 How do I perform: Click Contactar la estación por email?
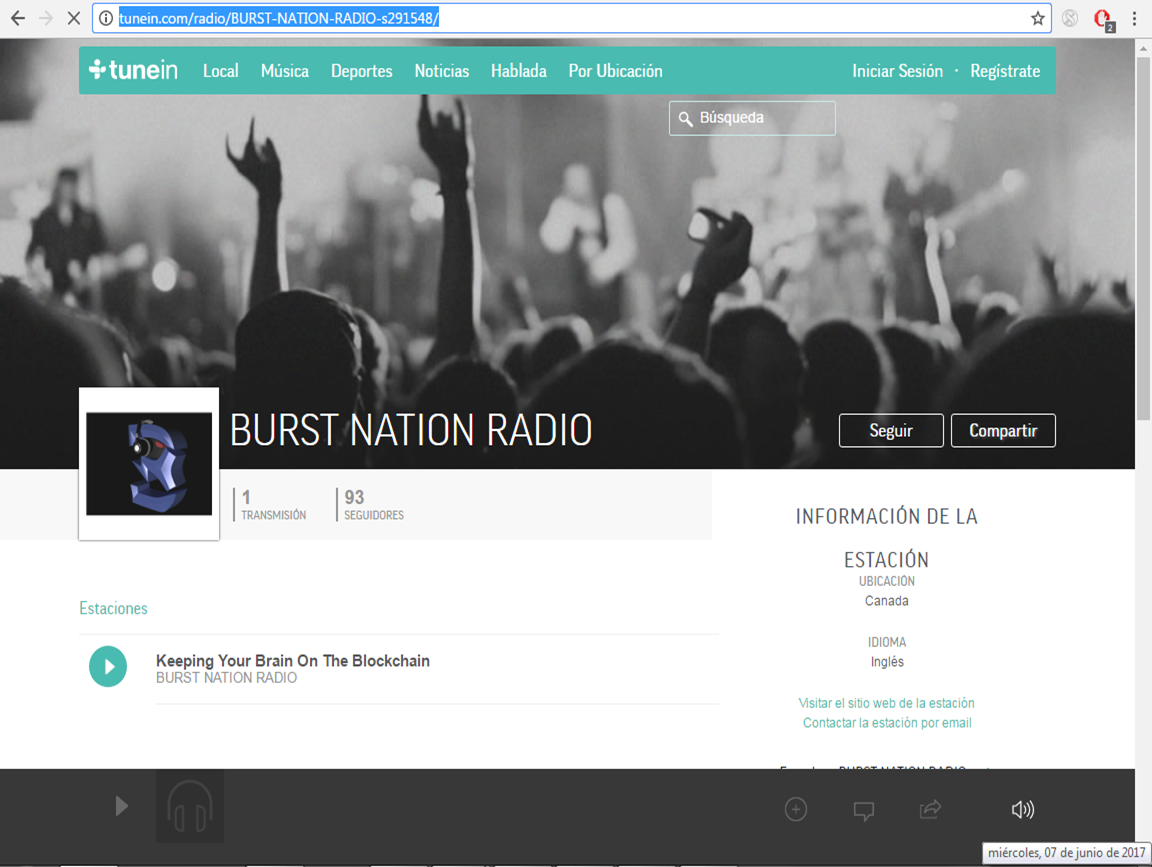pyautogui.click(x=887, y=723)
